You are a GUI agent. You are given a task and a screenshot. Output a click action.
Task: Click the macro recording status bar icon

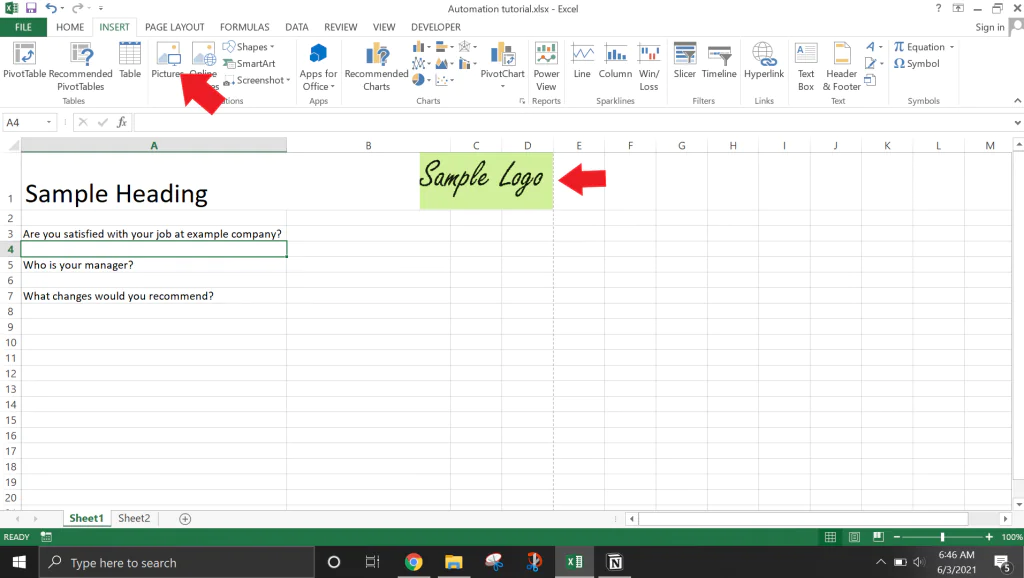[x=46, y=537]
